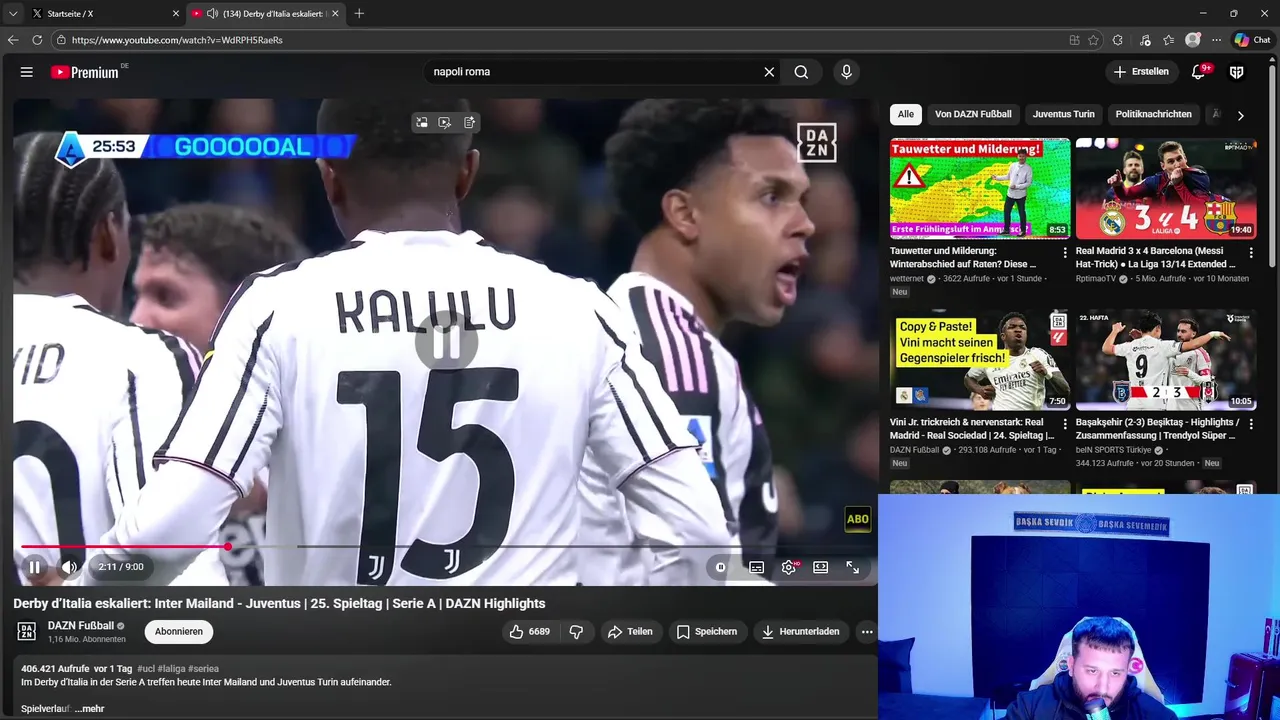Image resolution: width=1280 pixels, height=720 pixels.
Task: Open the DAZN Fußball channel name
Action: pyautogui.click(x=81, y=626)
